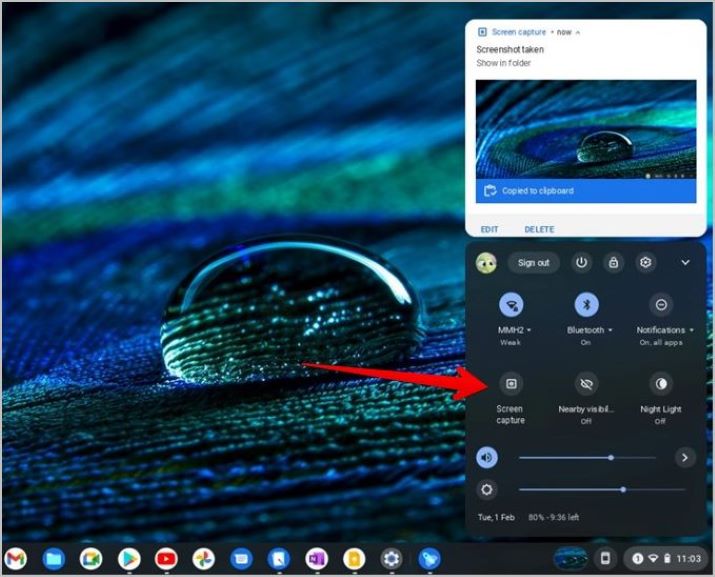Screen dimensions: 715x577
Task: Mute the volume speaker icon
Action: [x=487, y=457]
